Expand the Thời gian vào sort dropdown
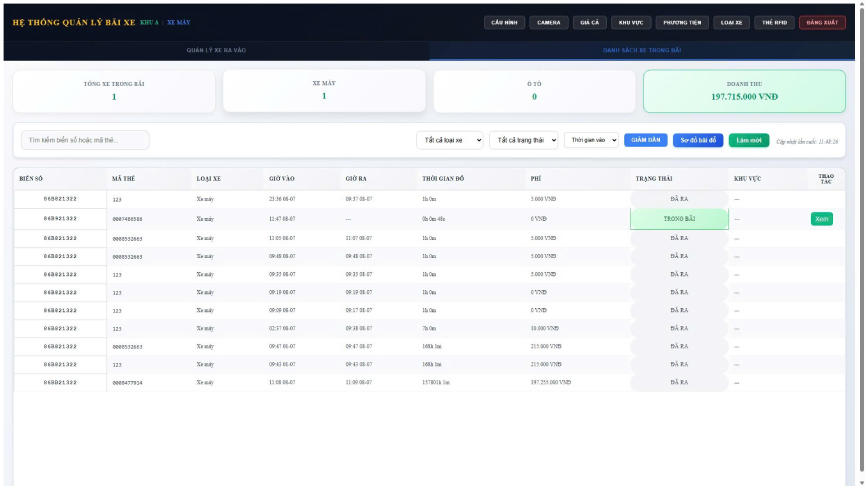865x486 pixels. point(592,140)
